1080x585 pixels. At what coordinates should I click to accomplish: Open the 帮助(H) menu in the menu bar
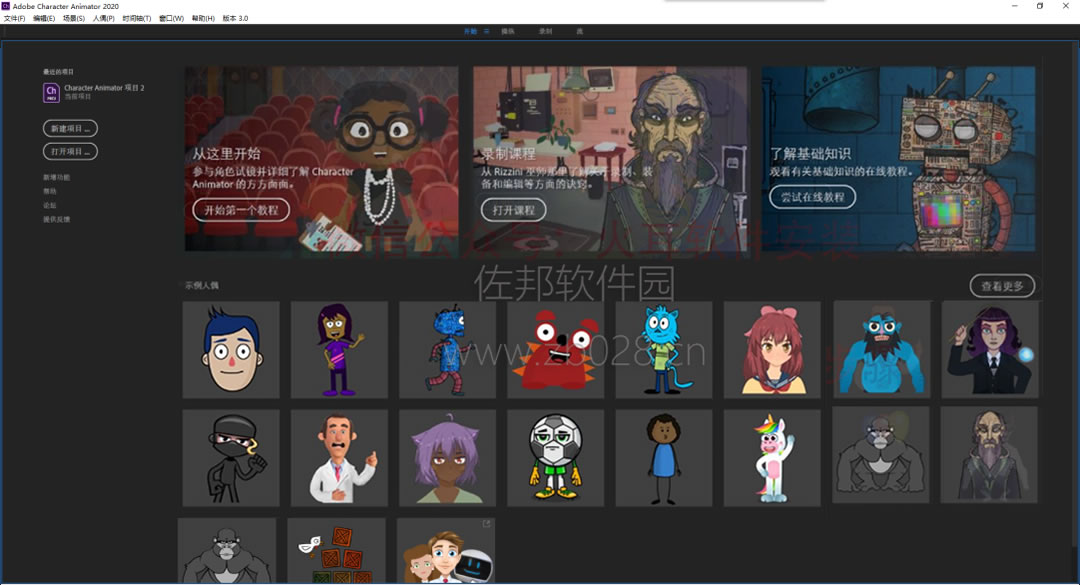pyautogui.click(x=202, y=19)
